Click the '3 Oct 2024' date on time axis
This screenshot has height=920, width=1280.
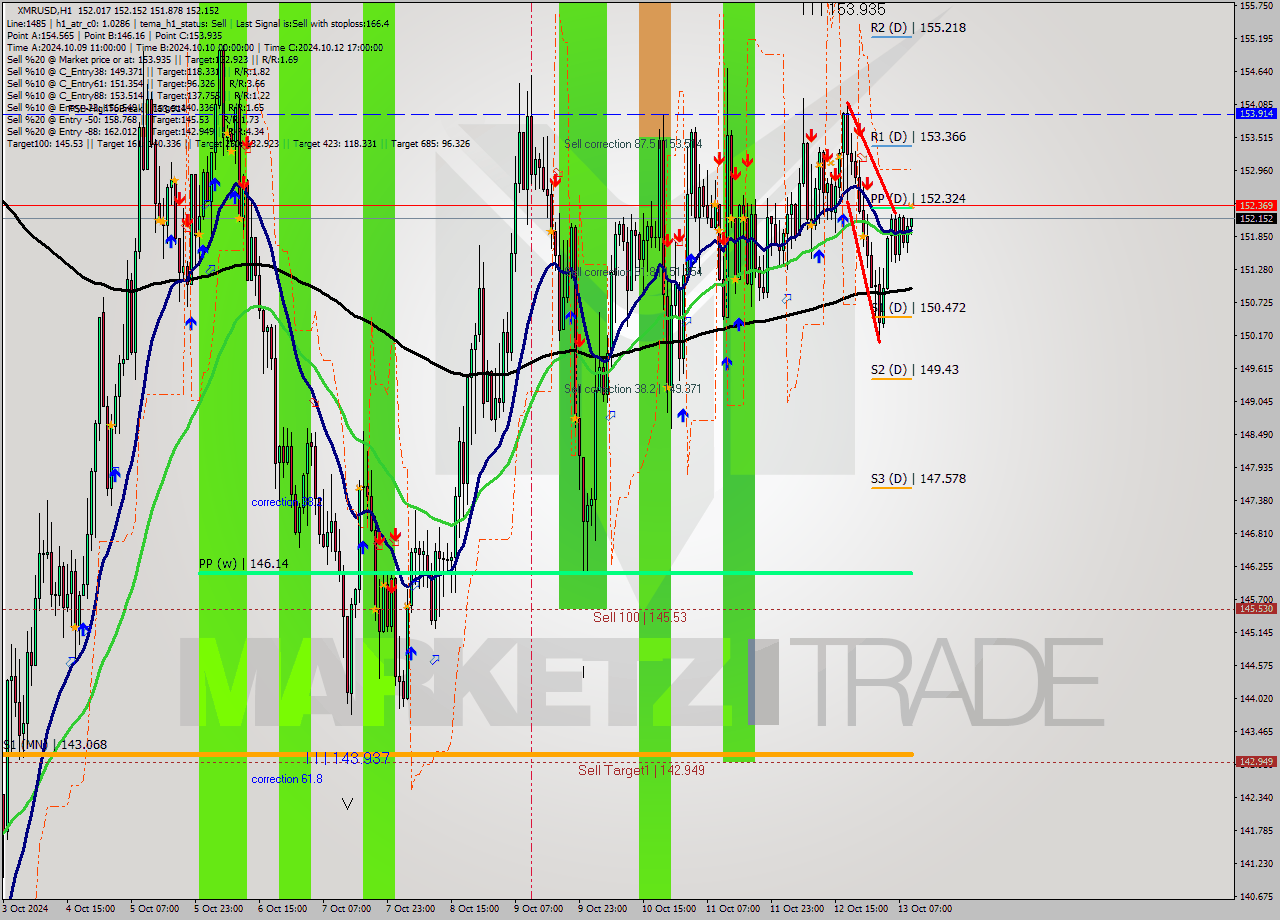23,909
